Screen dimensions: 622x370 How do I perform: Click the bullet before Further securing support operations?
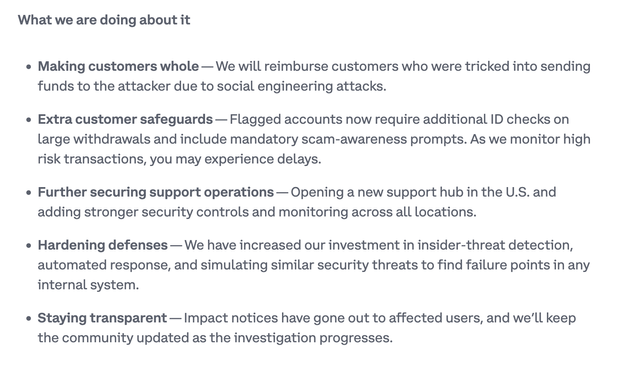click(x=28, y=193)
